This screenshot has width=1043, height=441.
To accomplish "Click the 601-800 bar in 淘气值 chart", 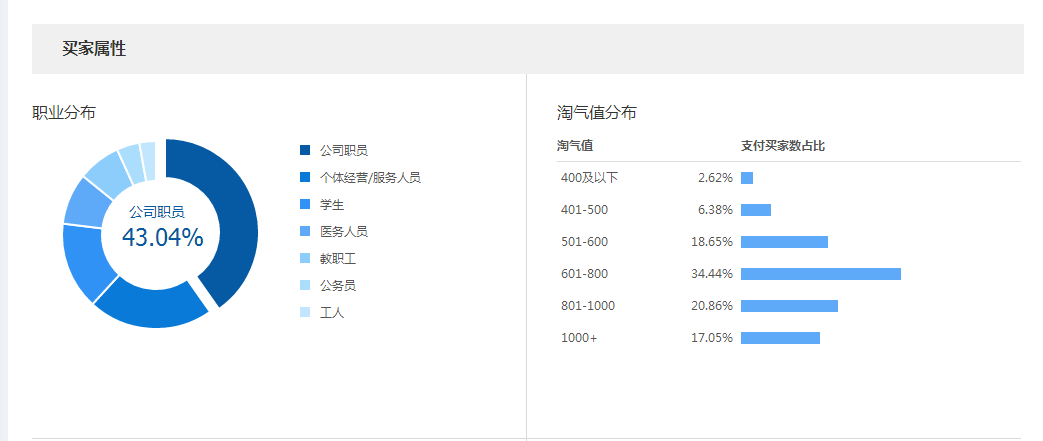I will pyautogui.click(x=820, y=274).
